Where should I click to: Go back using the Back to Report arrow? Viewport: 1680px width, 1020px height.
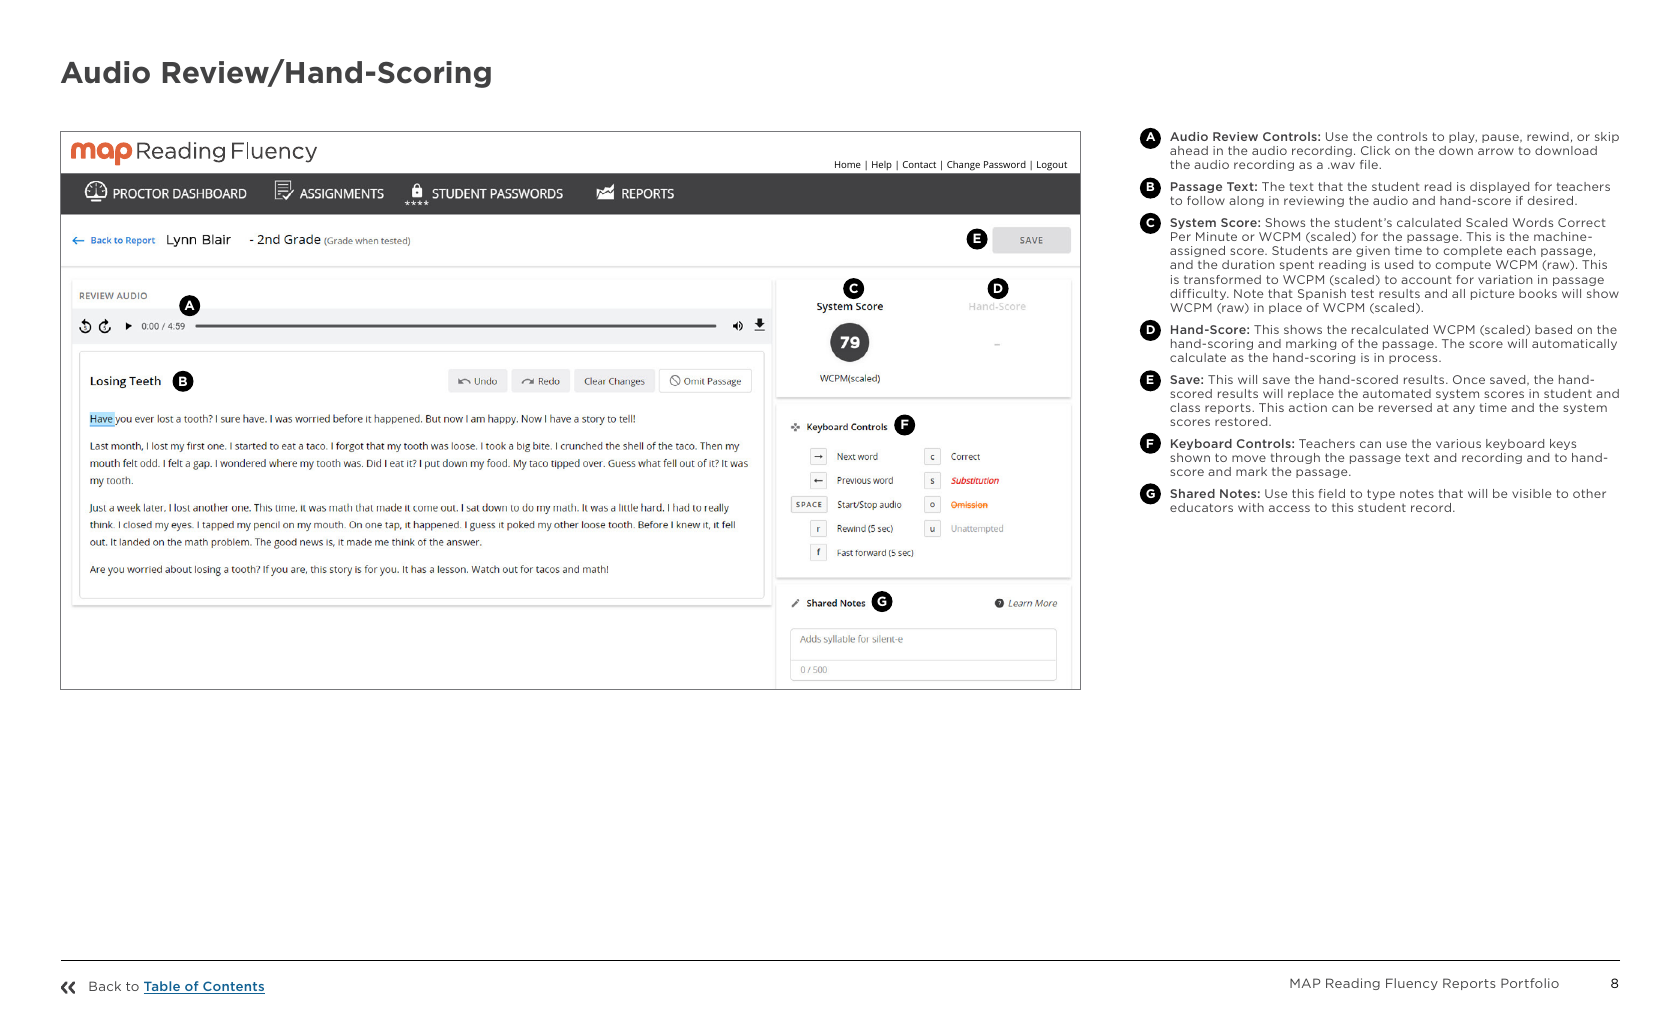pos(78,240)
